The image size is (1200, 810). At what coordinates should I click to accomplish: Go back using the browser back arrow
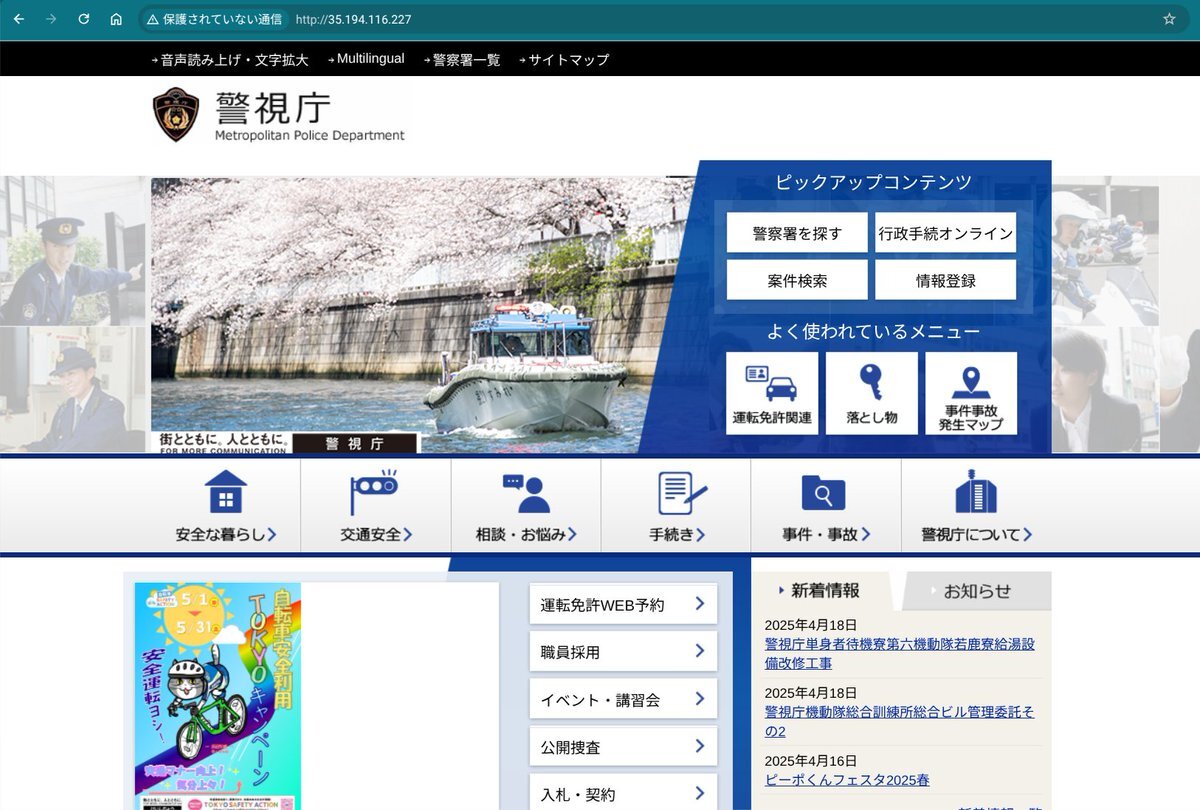[x=19, y=19]
